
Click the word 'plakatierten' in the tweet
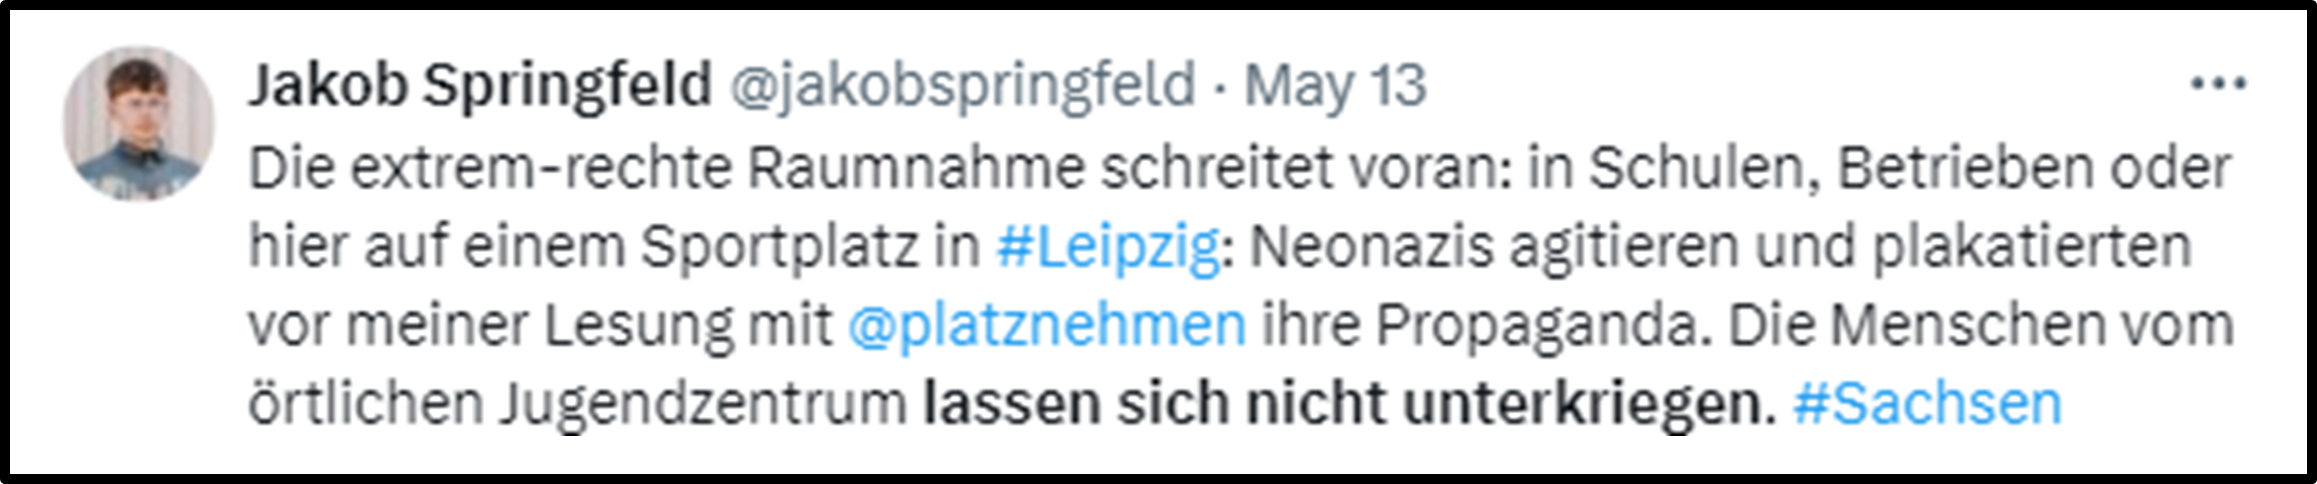(2032, 247)
